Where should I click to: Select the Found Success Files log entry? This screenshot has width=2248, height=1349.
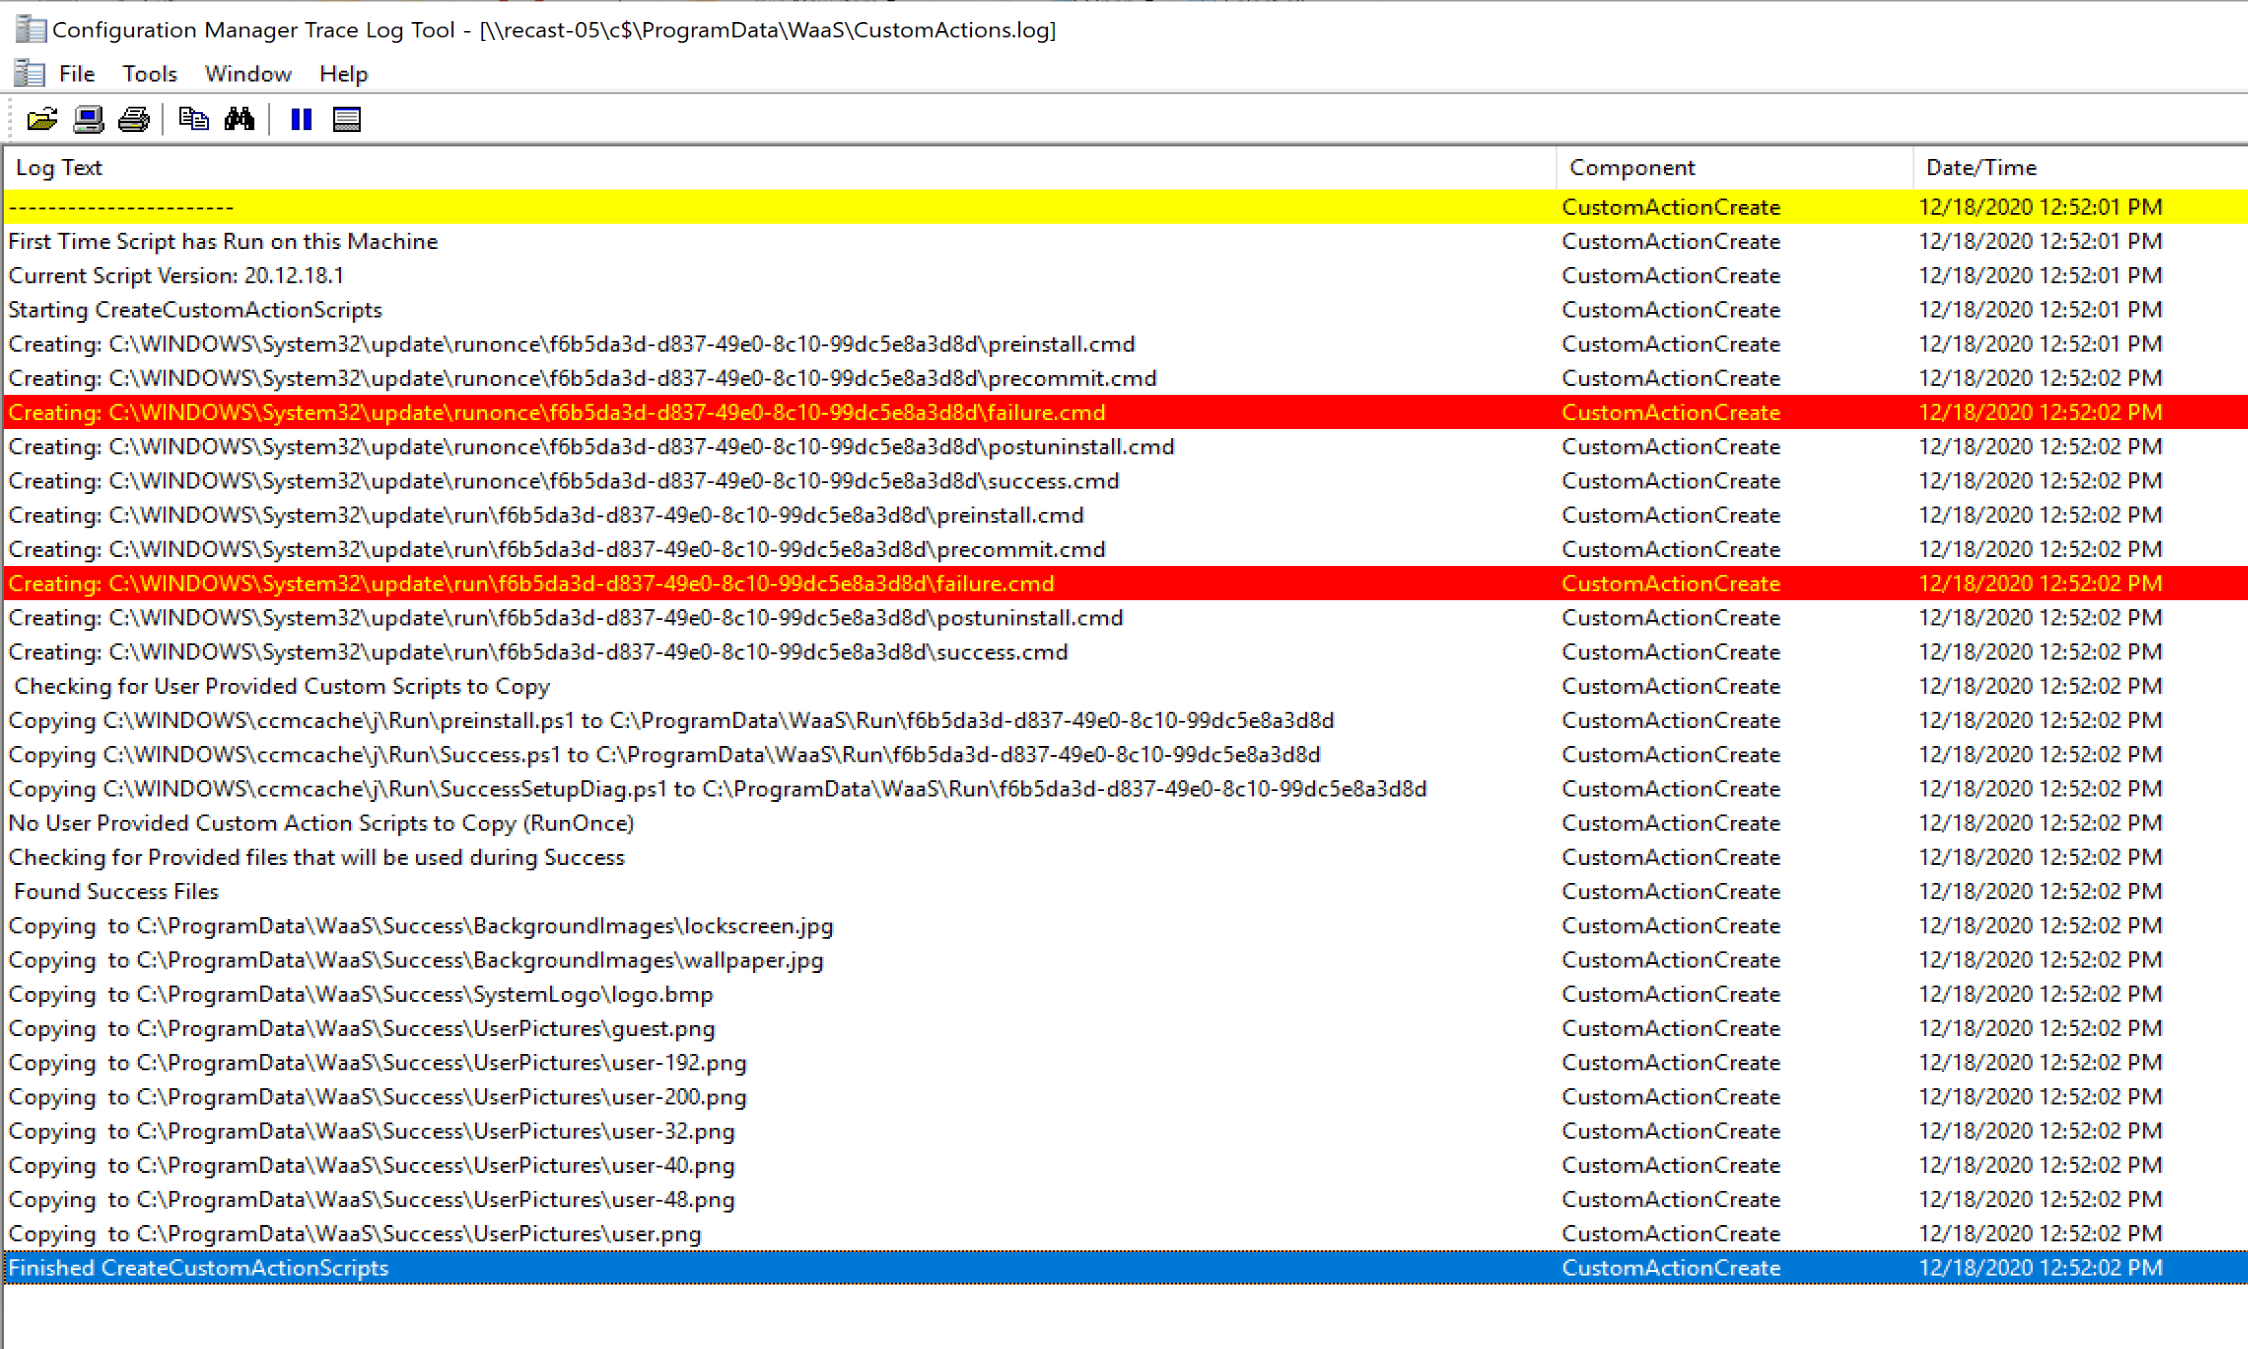coord(115,891)
